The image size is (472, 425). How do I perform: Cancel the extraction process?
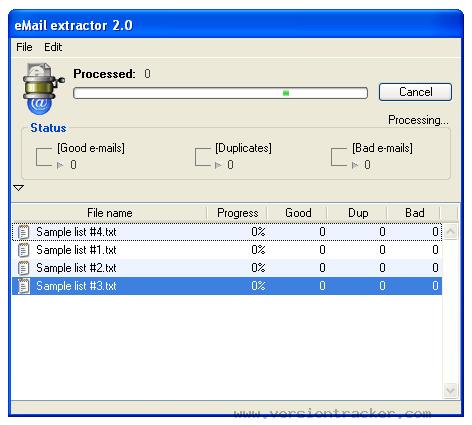point(415,92)
